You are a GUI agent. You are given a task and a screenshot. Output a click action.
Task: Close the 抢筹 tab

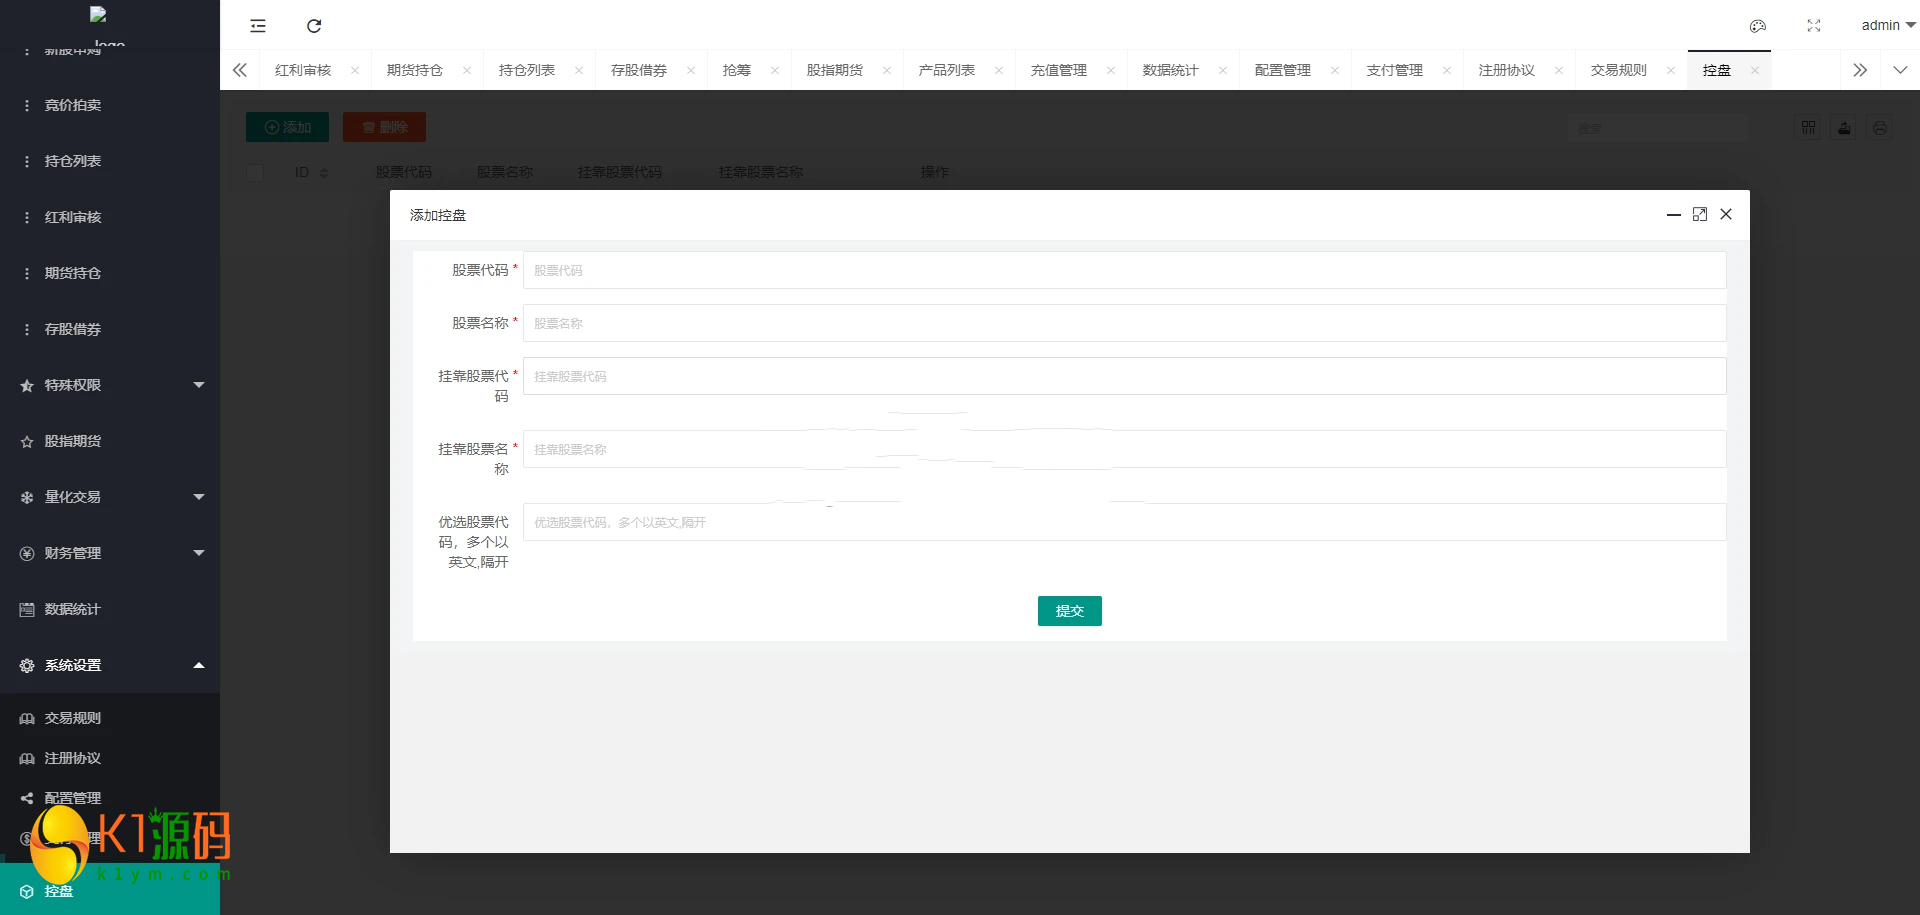tap(775, 70)
